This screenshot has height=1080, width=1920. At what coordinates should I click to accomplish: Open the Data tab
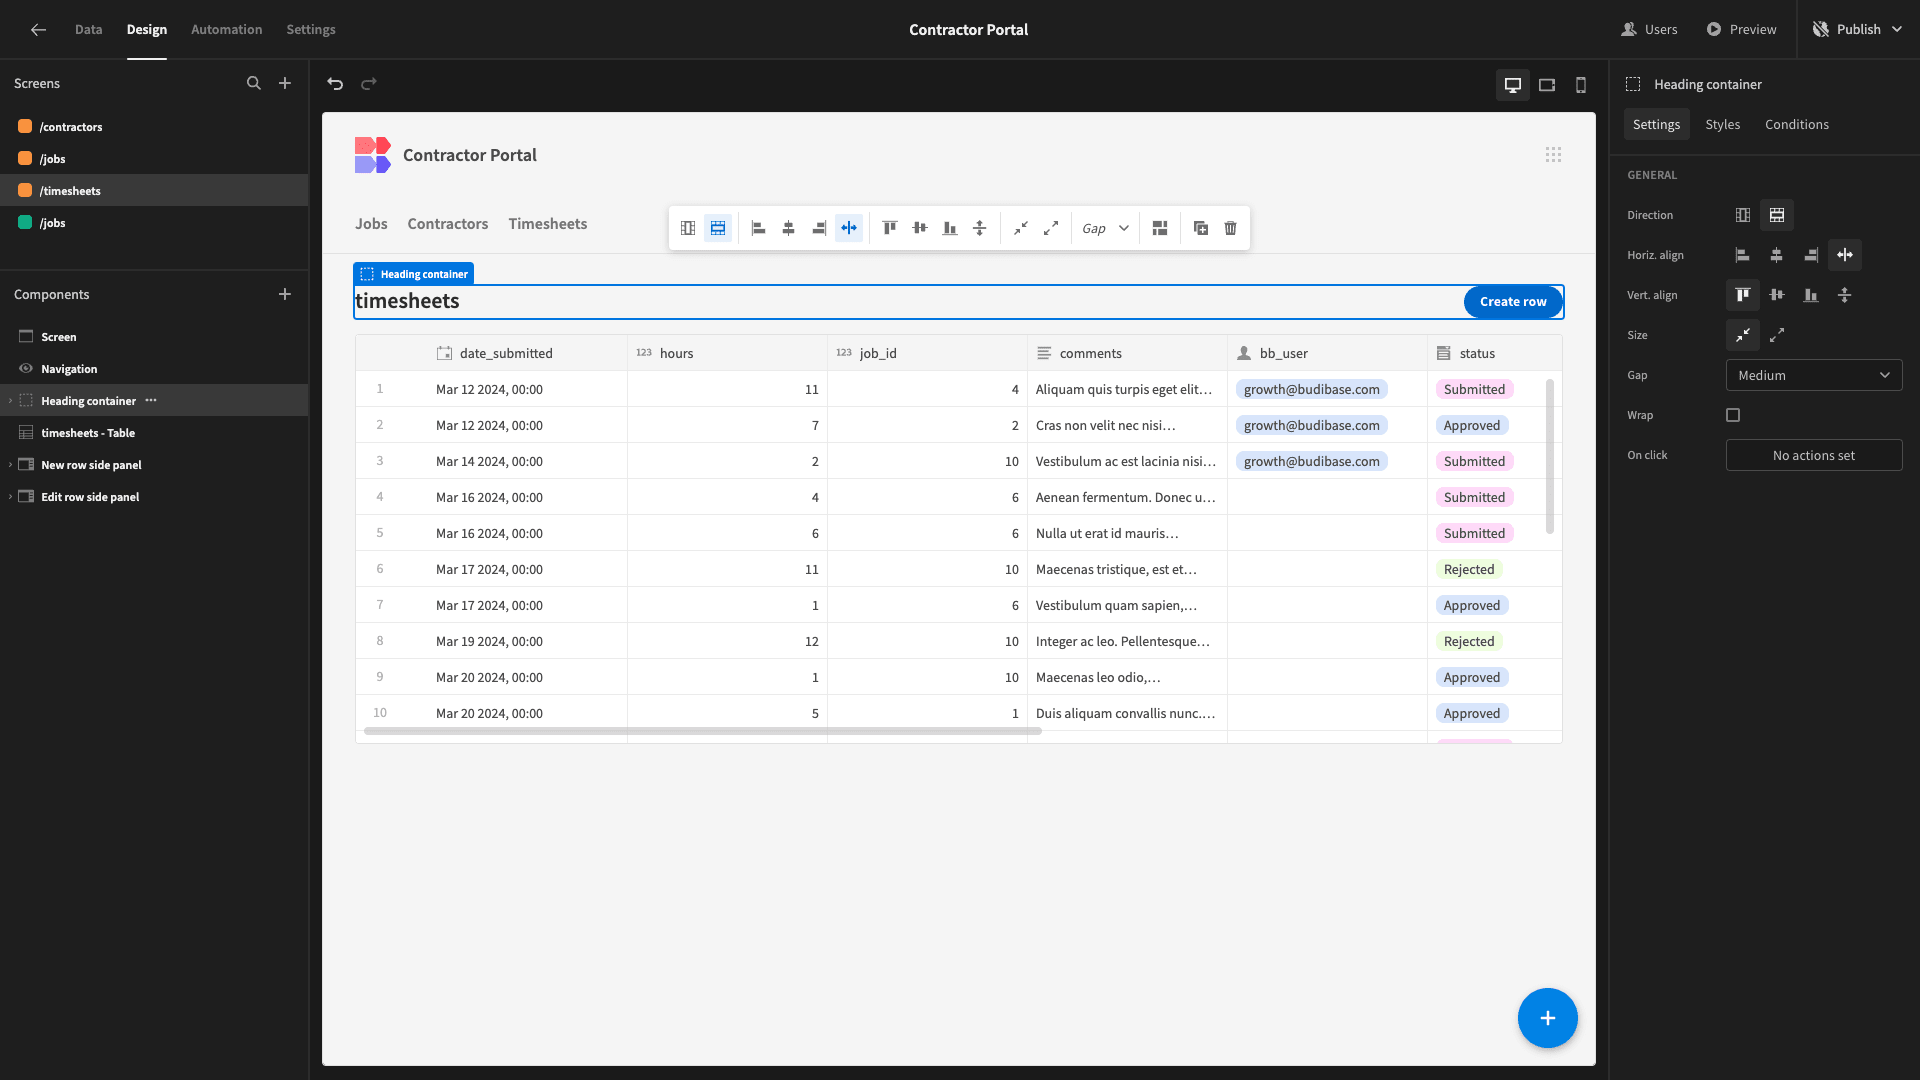click(88, 30)
